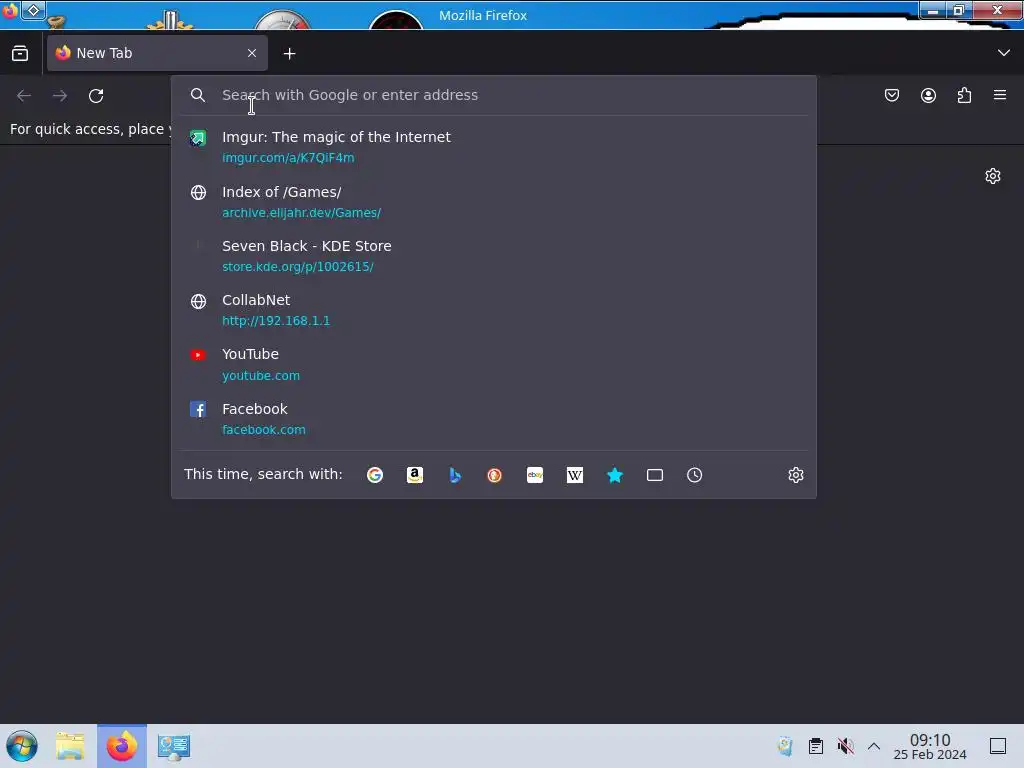The width and height of the screenshot is (1024, 768).
Task: Open the YouTube suggestion
Action: (x=494, y=364)
